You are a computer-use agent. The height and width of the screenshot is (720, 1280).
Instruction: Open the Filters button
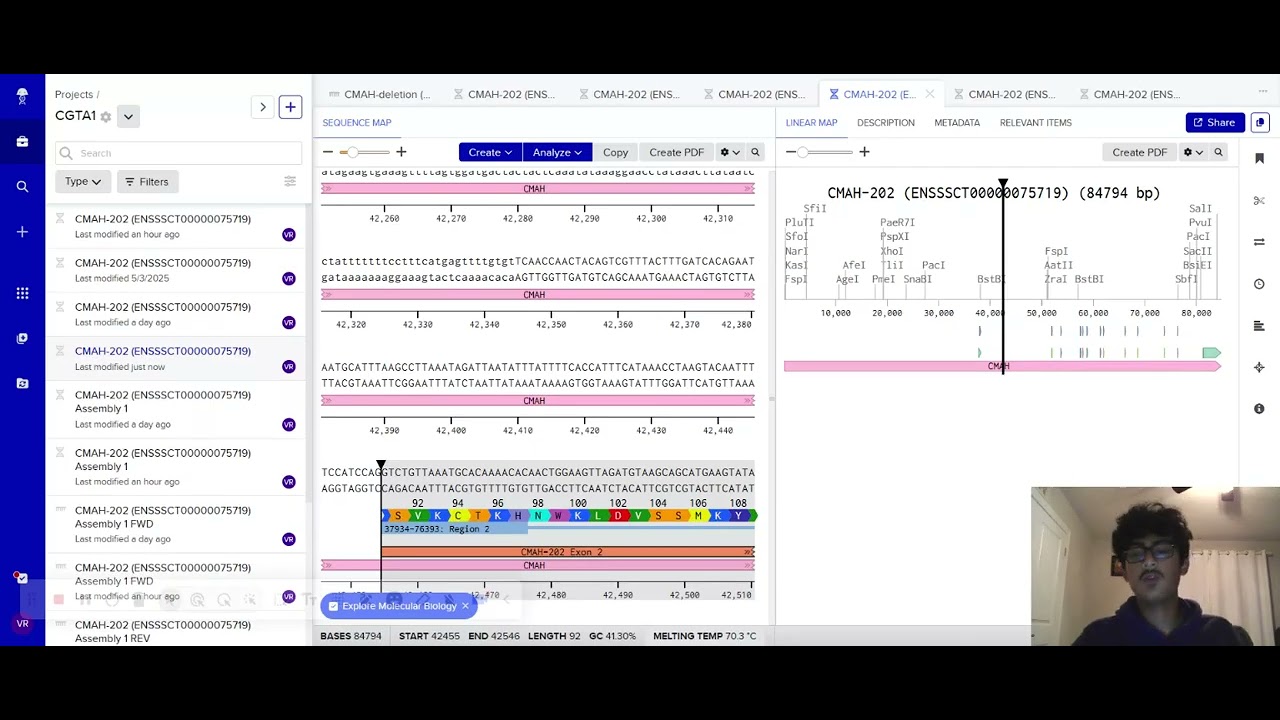(x=146, y=181)
